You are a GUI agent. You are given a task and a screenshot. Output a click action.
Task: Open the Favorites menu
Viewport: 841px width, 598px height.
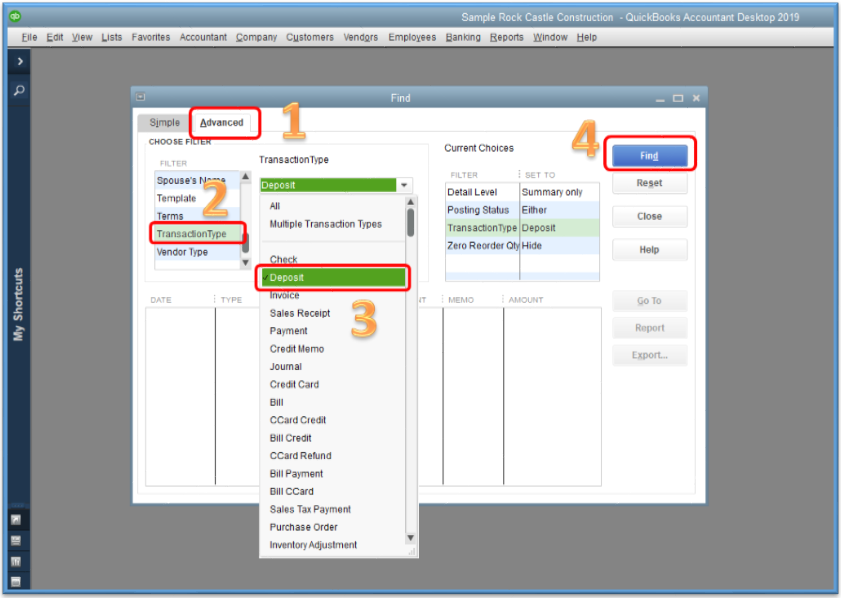(x=151, y=37)
